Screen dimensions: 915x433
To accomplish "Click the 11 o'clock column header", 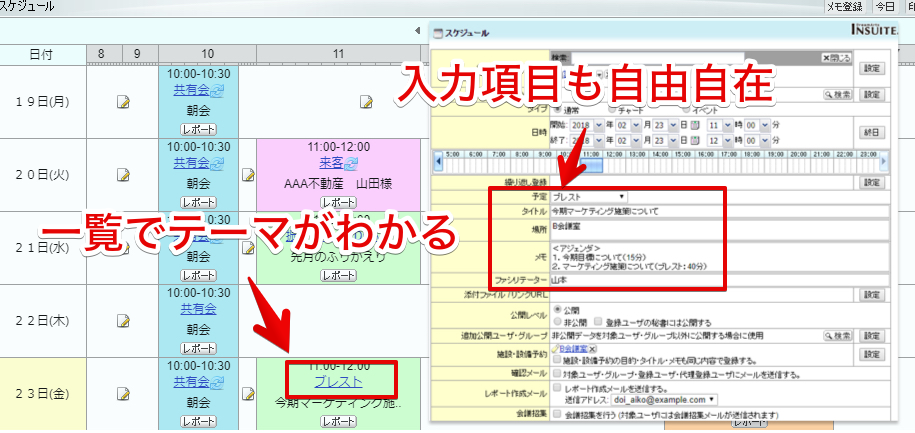I will (338, 55).
